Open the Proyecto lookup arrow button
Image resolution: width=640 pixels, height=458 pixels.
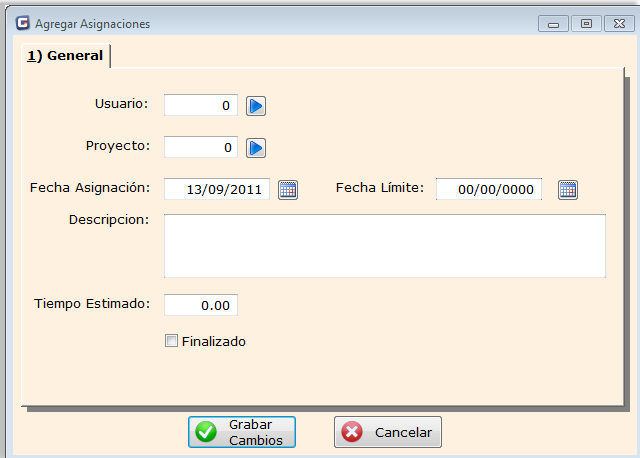256,148
